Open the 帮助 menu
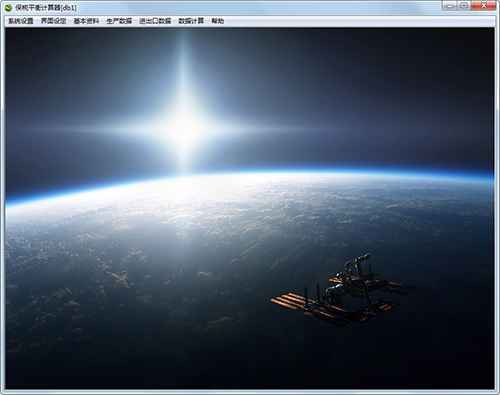Screen dimensions: 500x395 coord(217,21)
